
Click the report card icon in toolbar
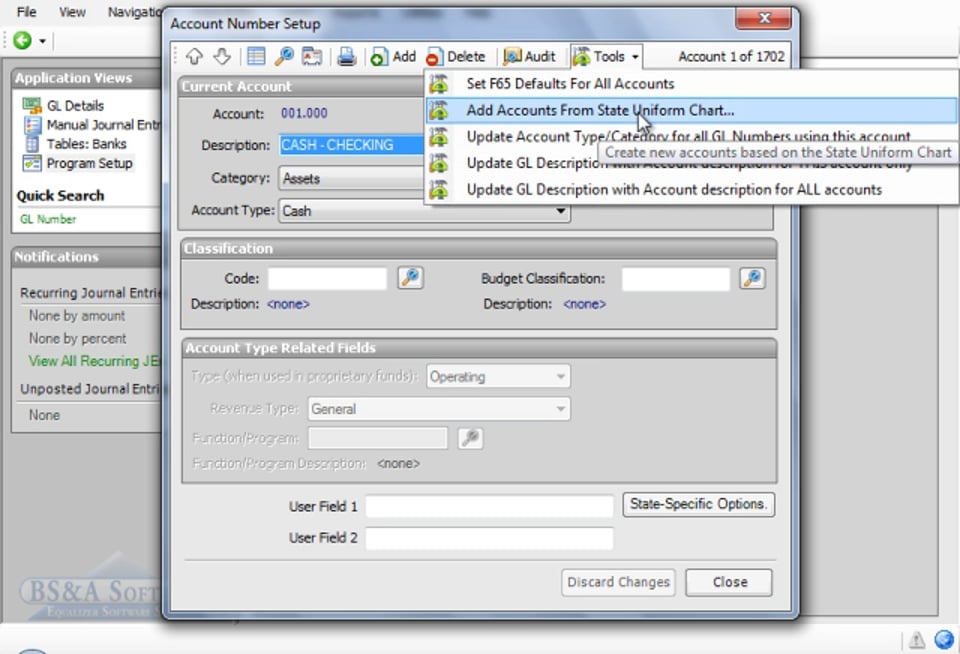tap(312, 56)
